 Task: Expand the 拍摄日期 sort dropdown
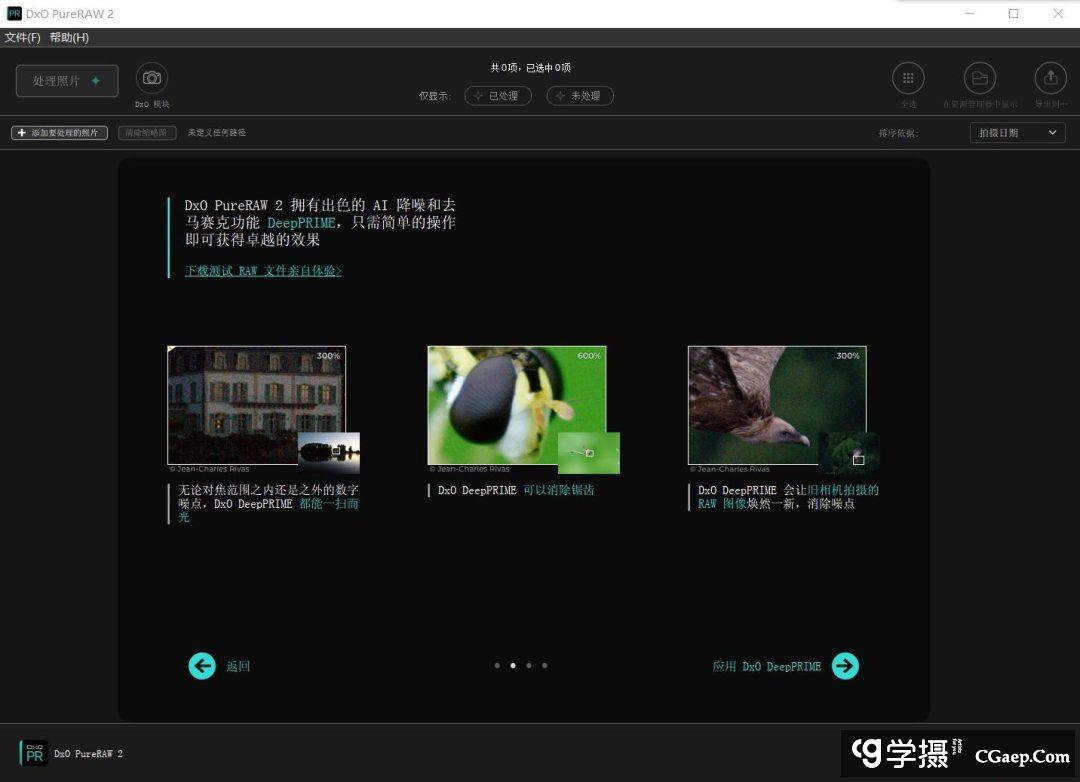1017,133
